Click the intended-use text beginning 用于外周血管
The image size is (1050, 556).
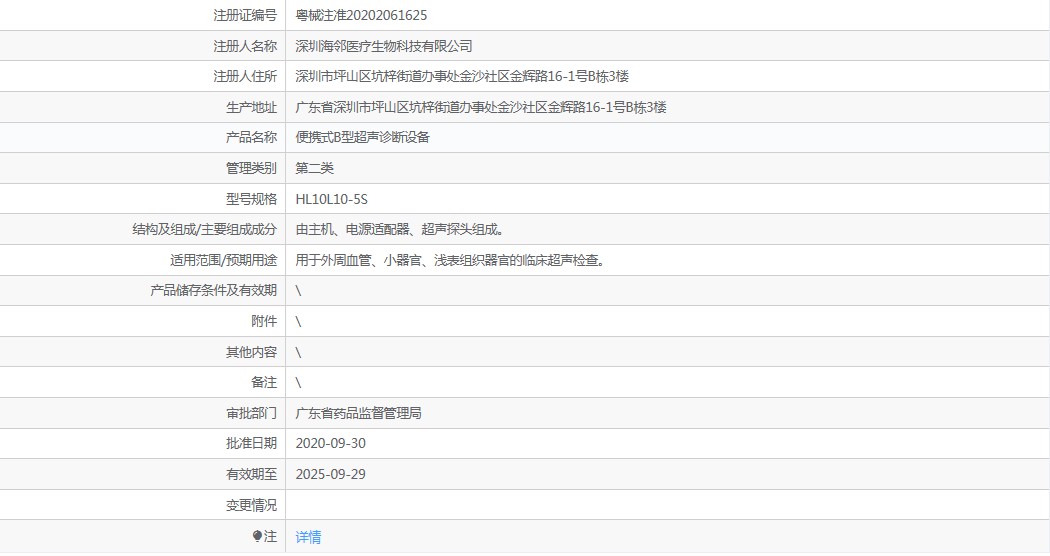451,260
